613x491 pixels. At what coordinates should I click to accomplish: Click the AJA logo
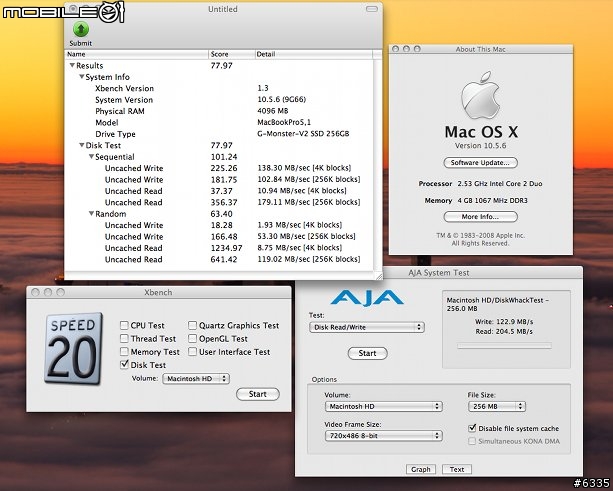[x=367, y=297]
